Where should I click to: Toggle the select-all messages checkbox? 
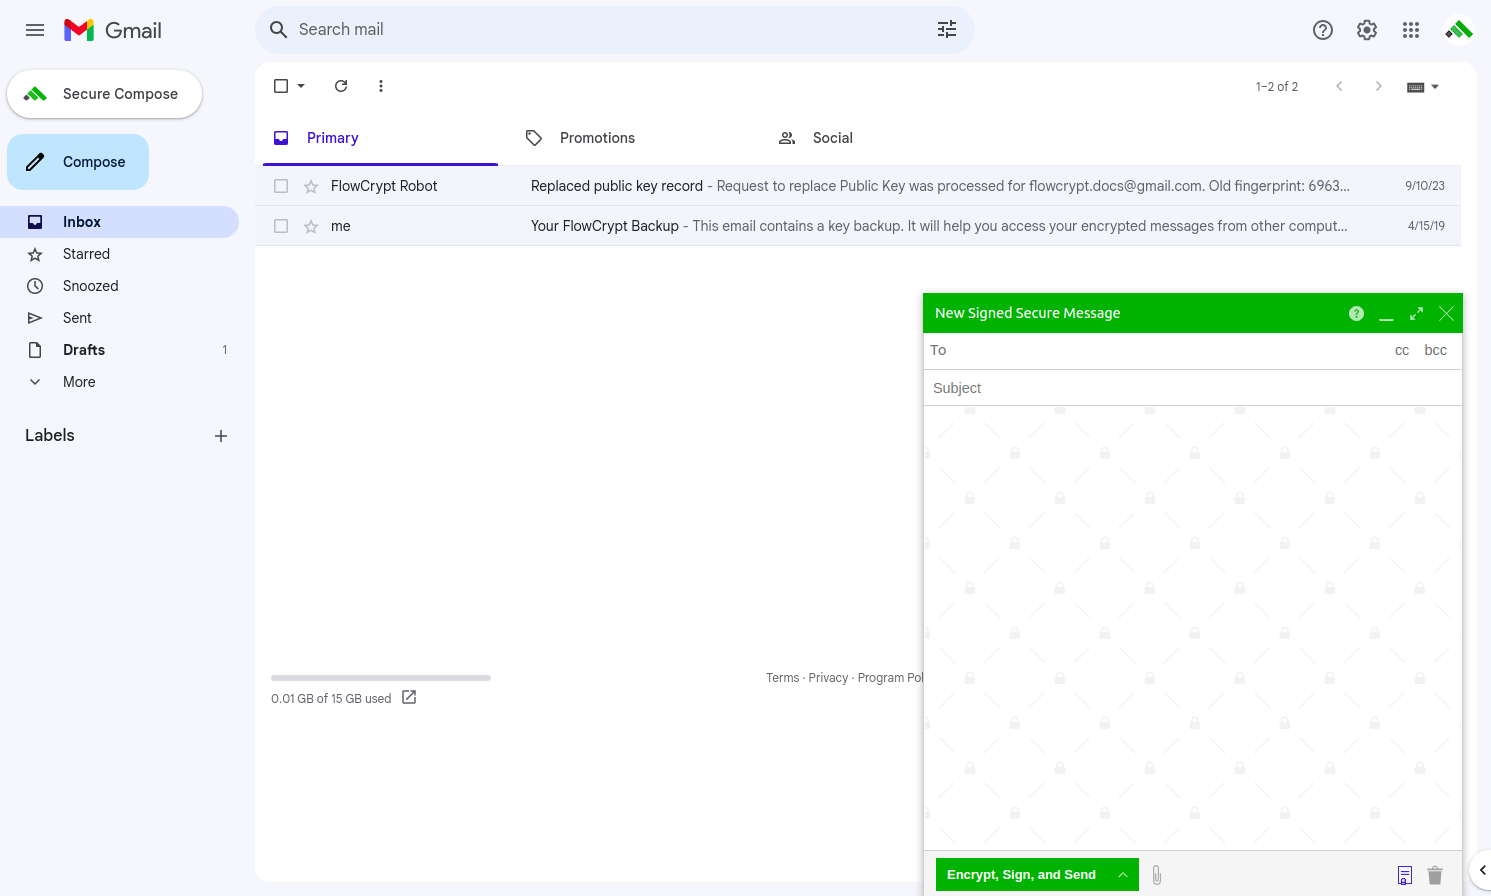[281, 86]
